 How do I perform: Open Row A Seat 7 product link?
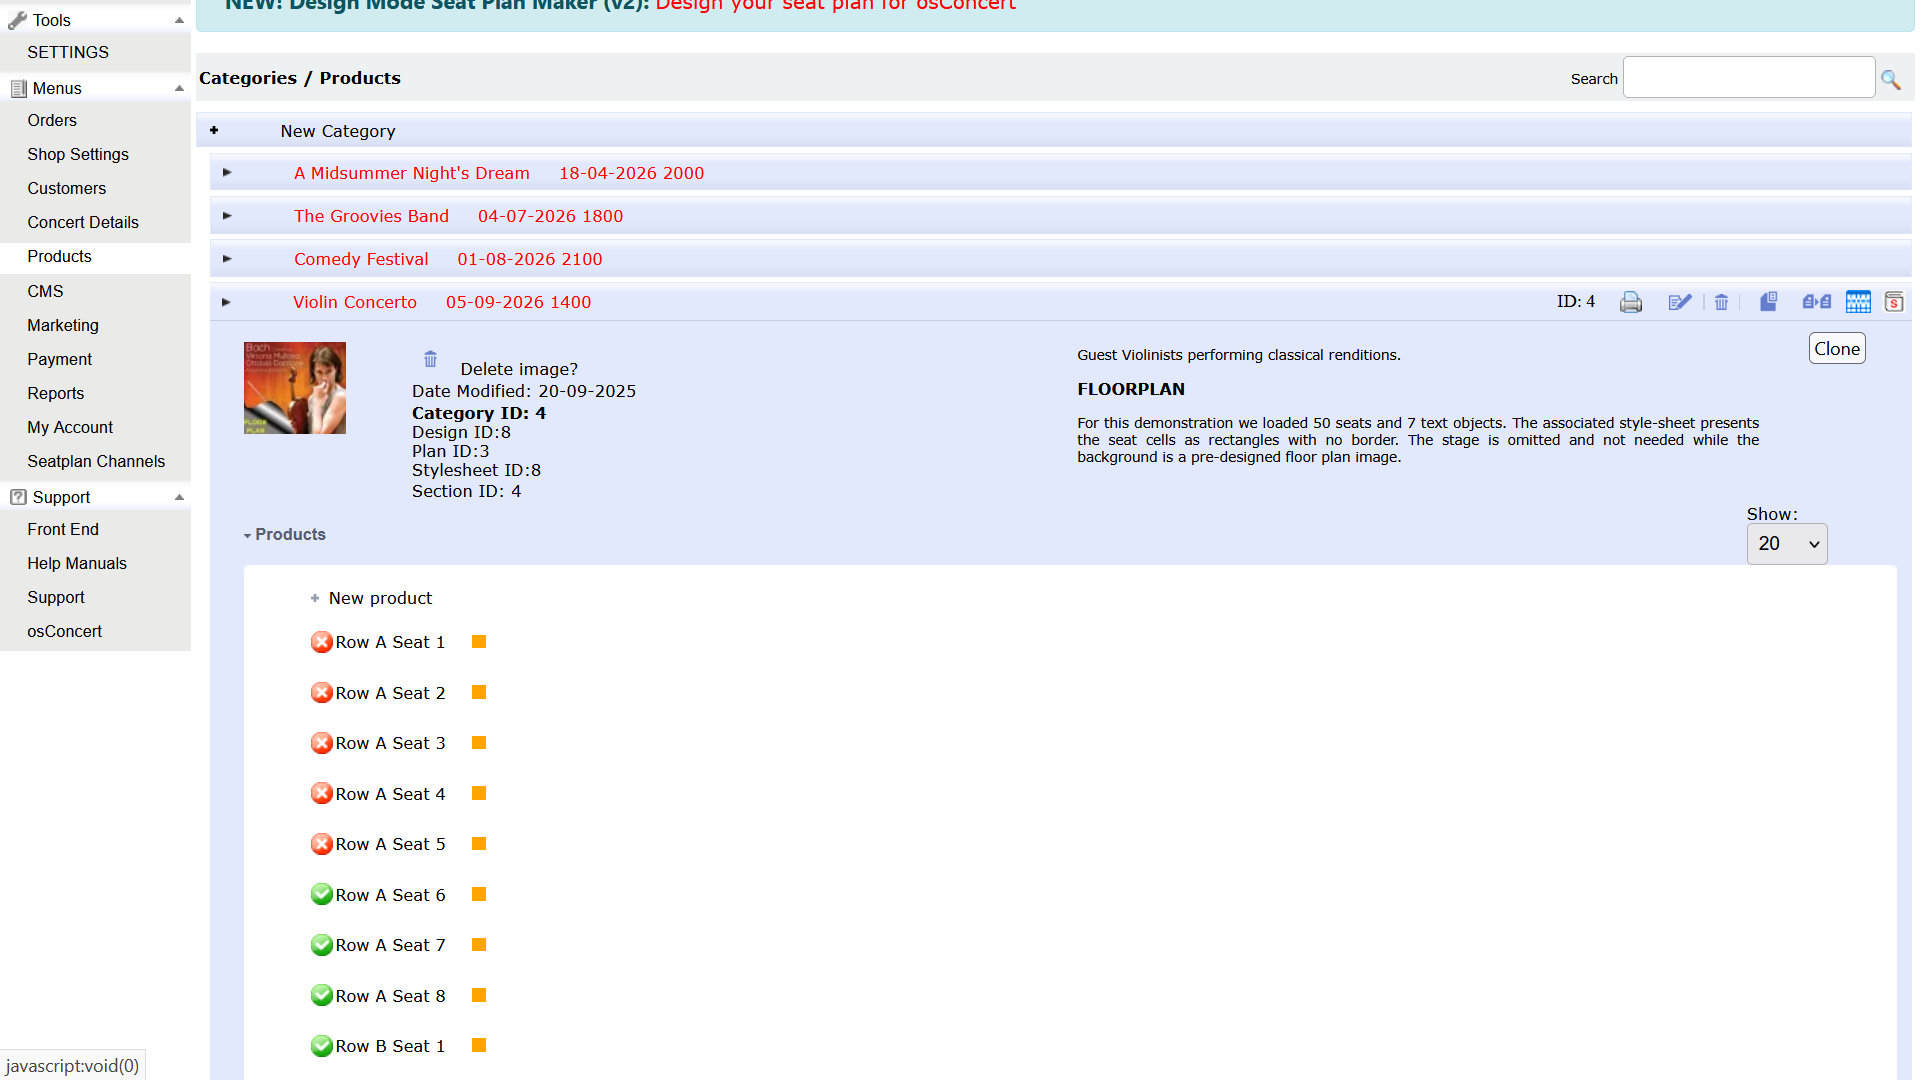click(x=390, y=945)
